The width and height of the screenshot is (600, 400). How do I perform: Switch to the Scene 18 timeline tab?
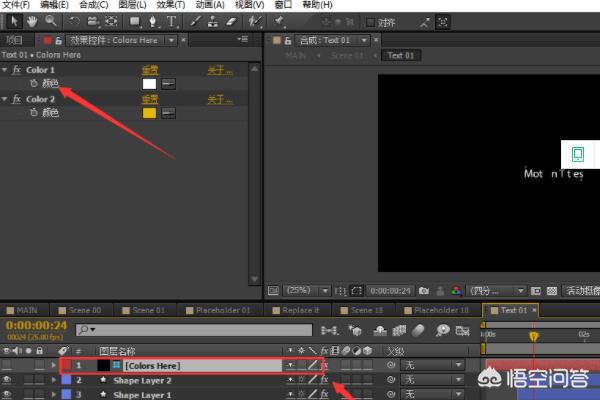coord(363,310)
